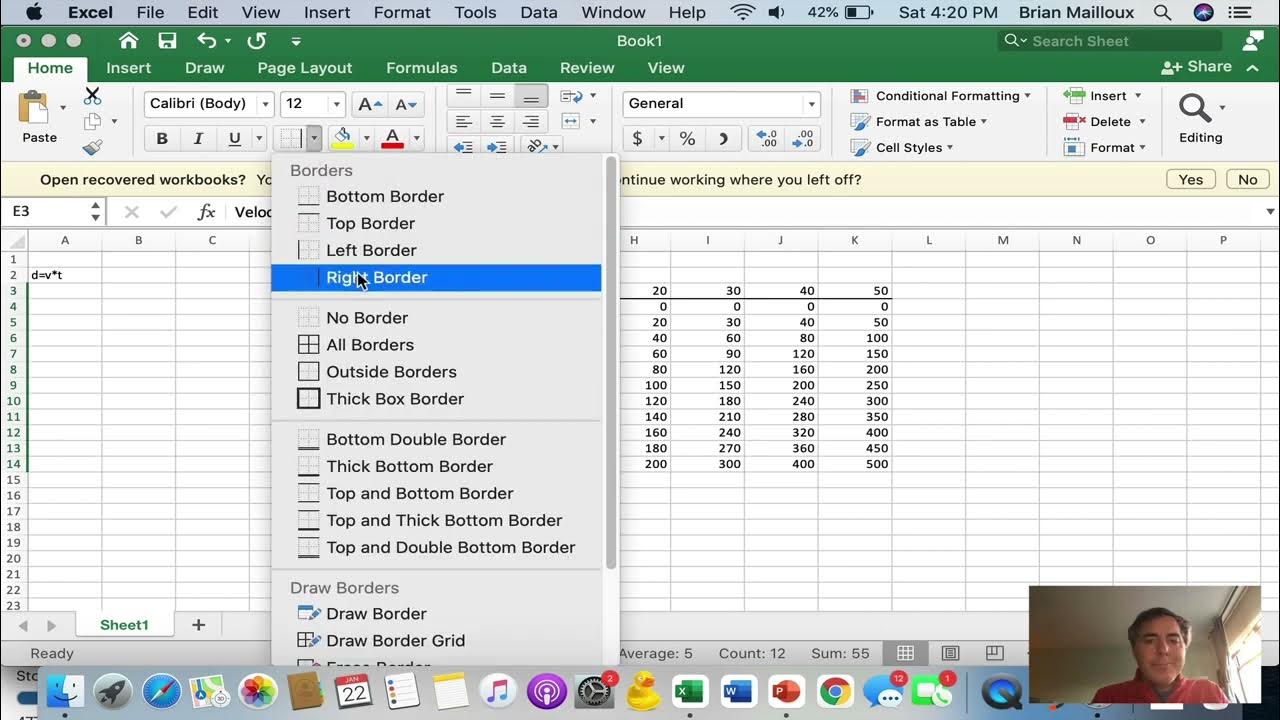Click No on the recovered workbooks bar
Screen dimensions: 1280x720
pyautogui.click(x=1248, y=180)
